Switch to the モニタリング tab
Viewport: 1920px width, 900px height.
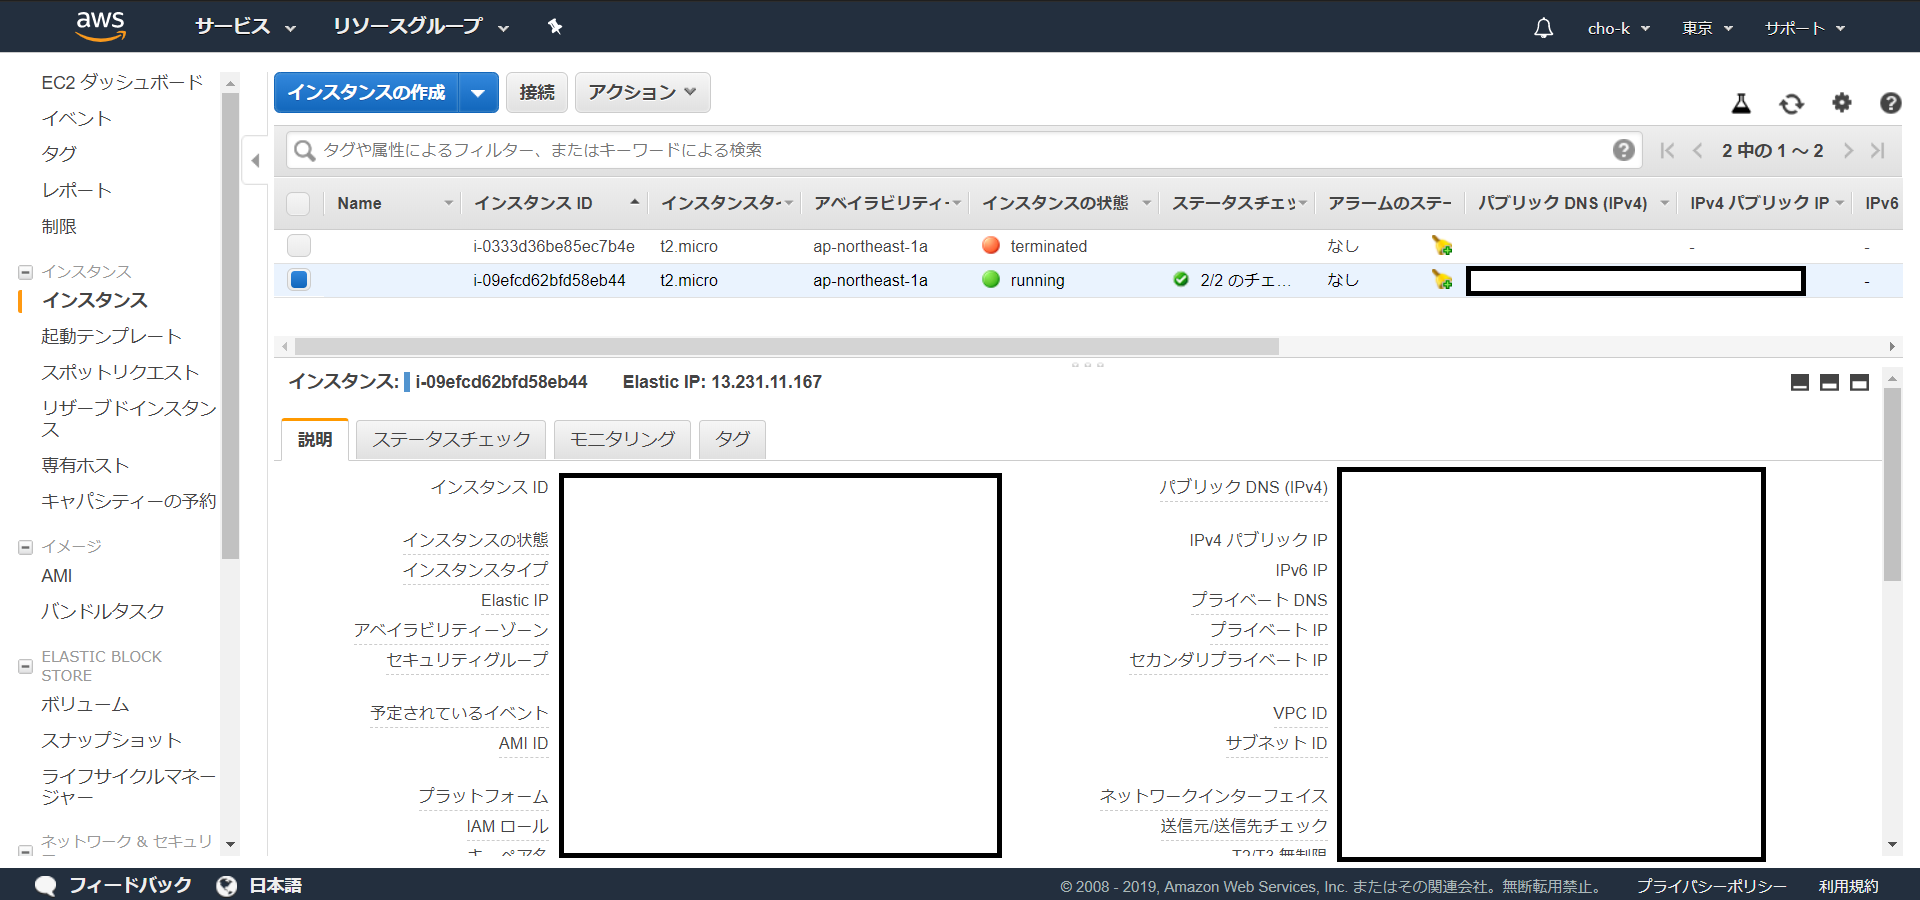point(622,440)
